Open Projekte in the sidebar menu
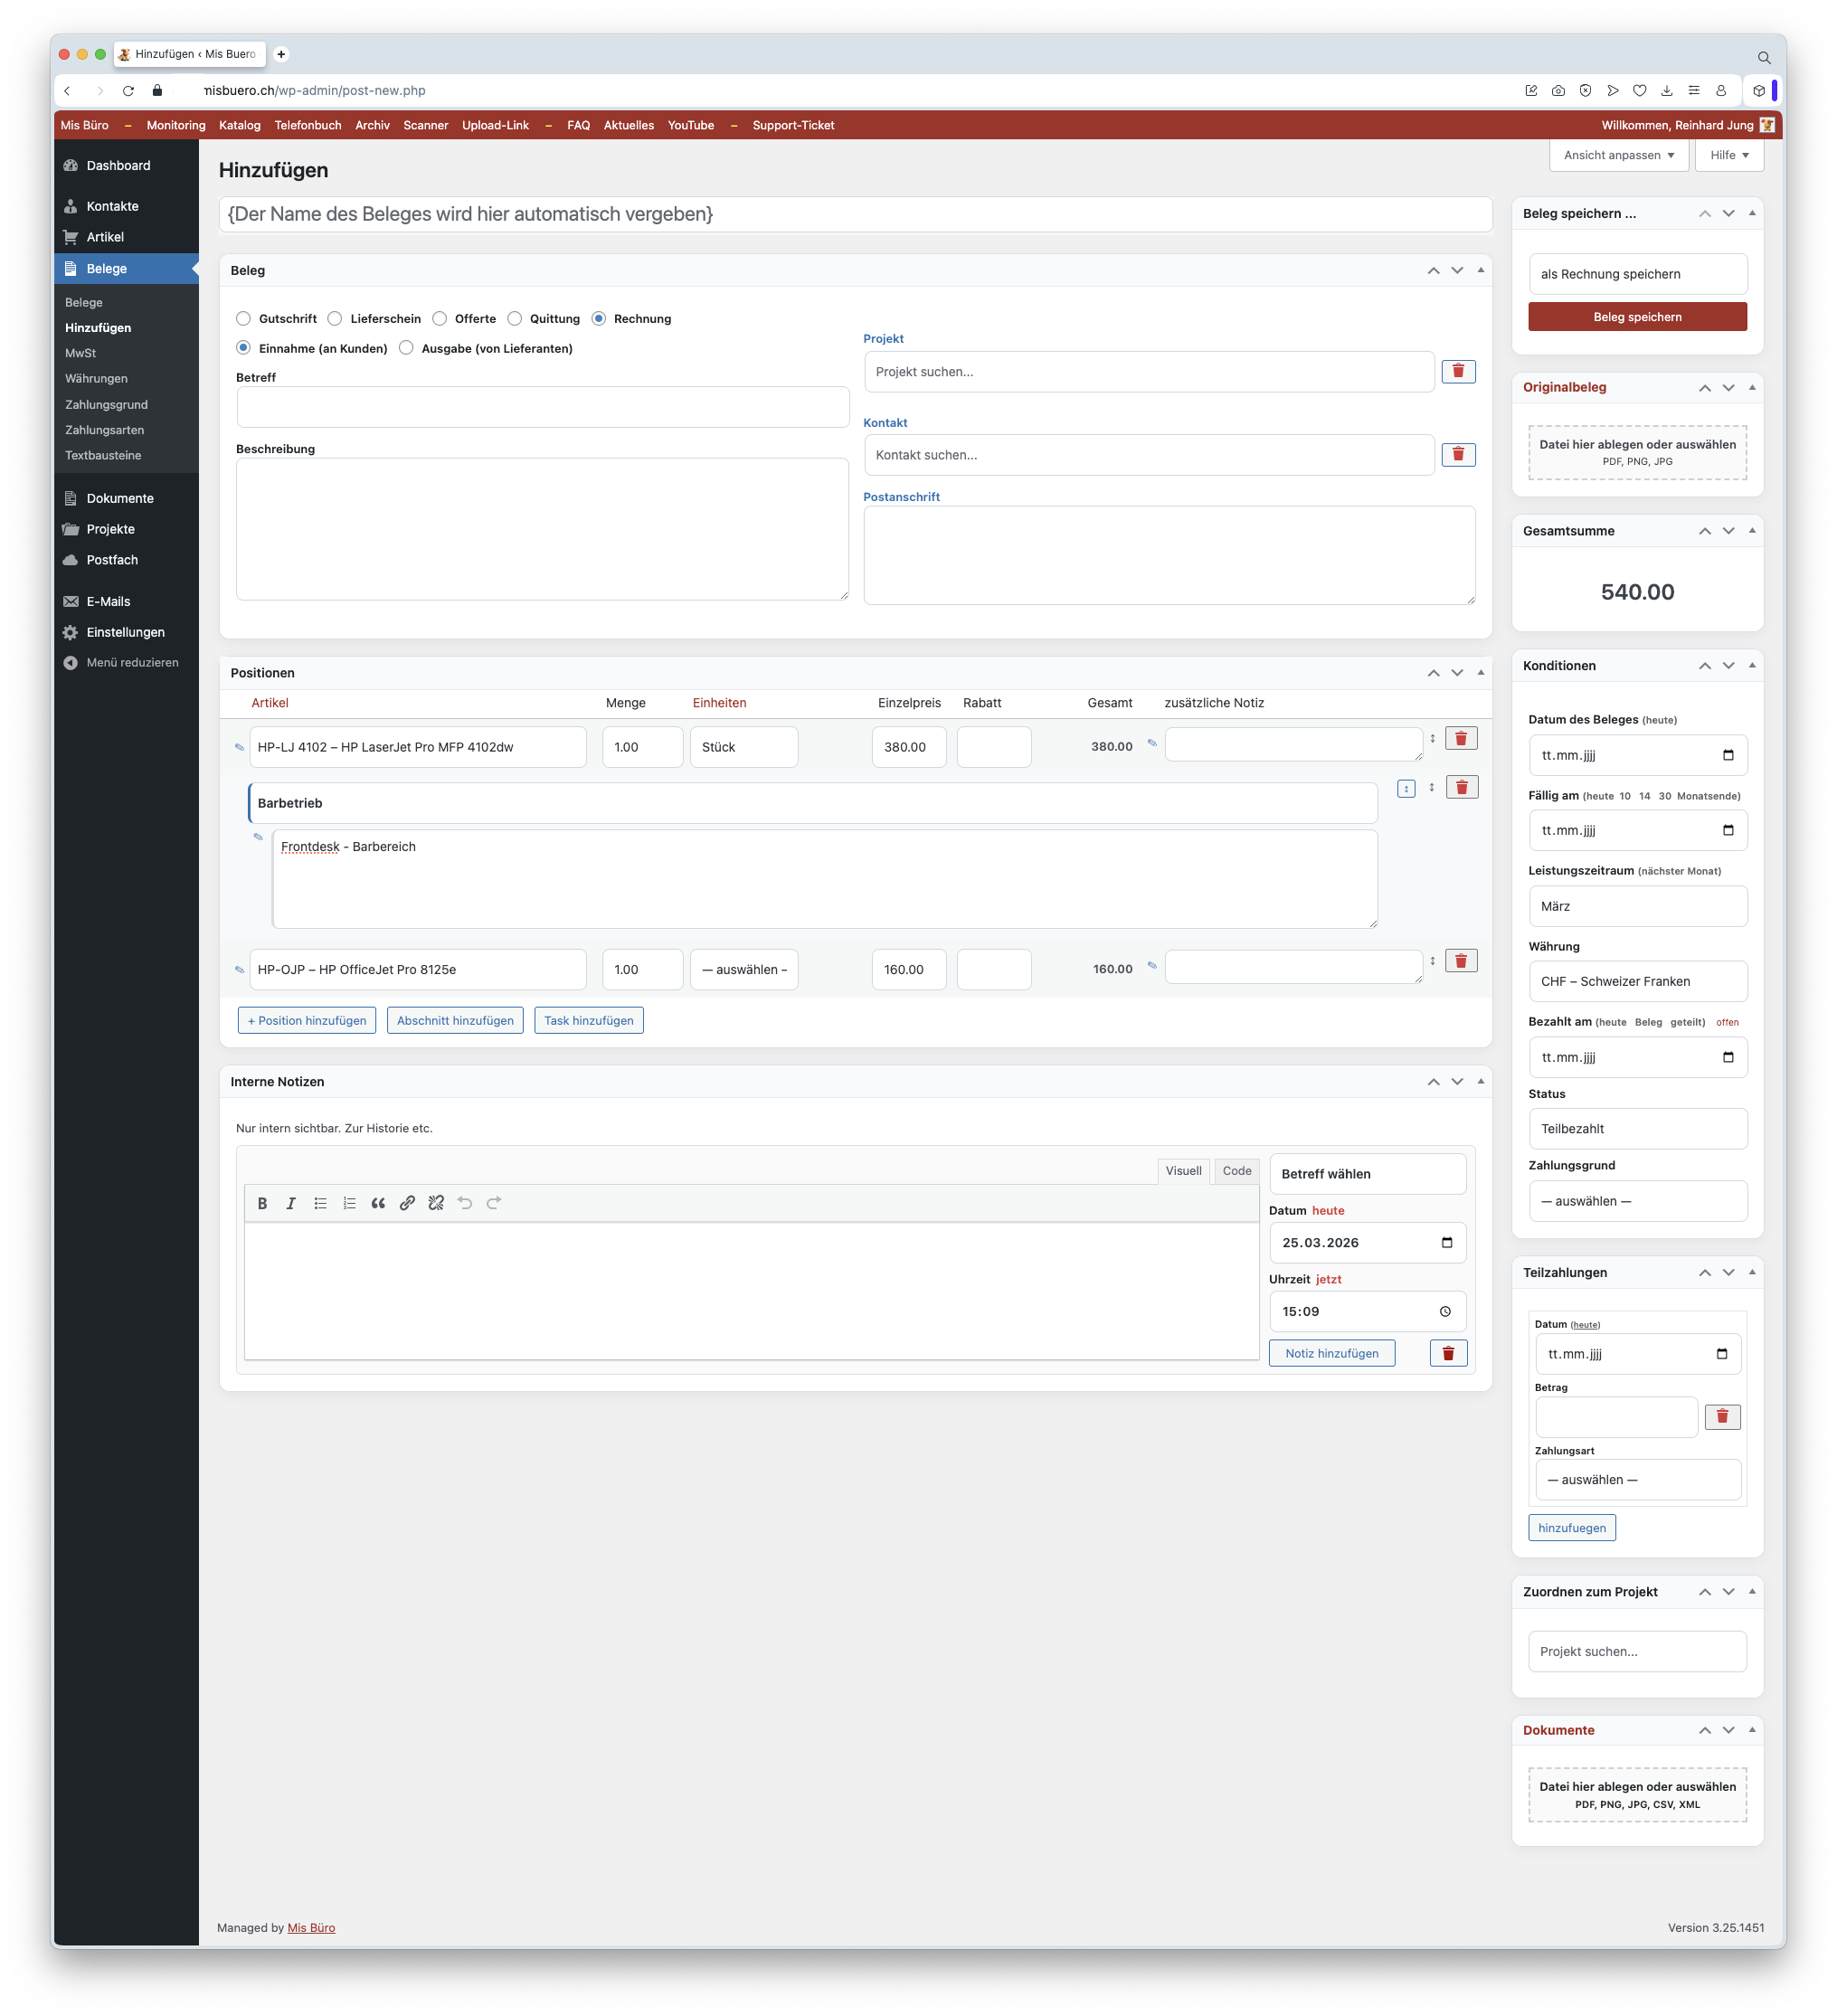This screenshot has width=1837, height=2016. click(110, 529)
